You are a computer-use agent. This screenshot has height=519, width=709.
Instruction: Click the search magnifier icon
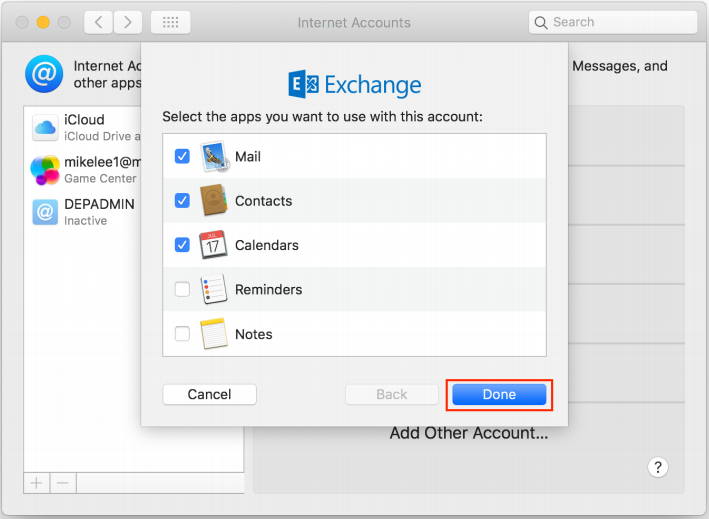(x=541, y=23)
